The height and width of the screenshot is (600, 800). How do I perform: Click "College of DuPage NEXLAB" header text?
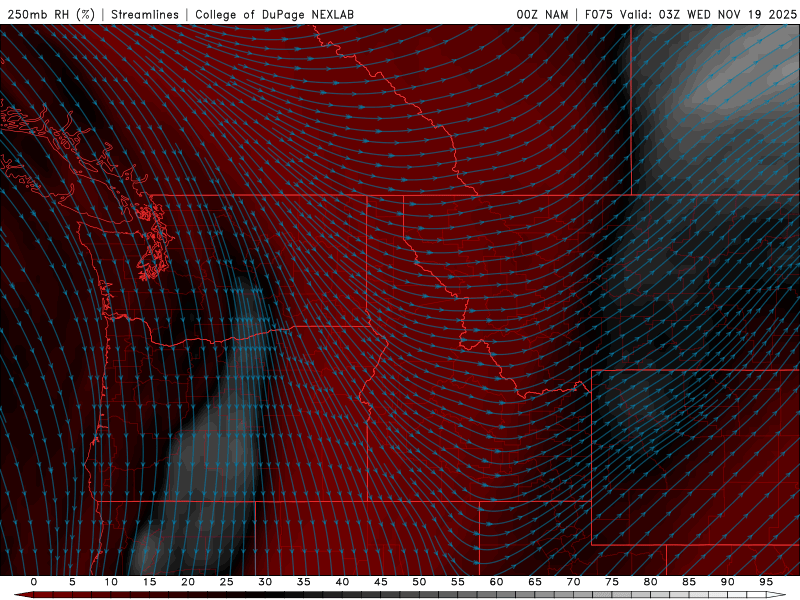[274, 14]
